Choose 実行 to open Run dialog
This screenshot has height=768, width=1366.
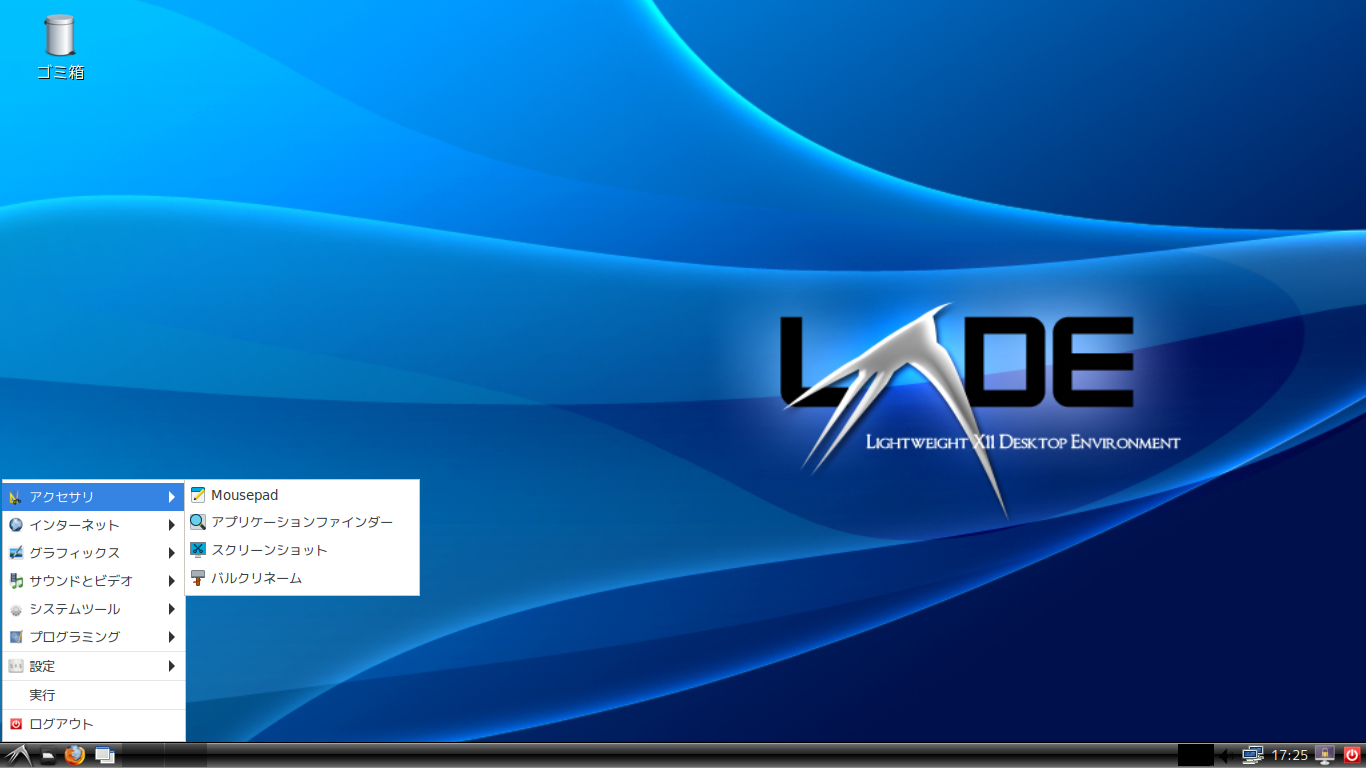[93, 695]
